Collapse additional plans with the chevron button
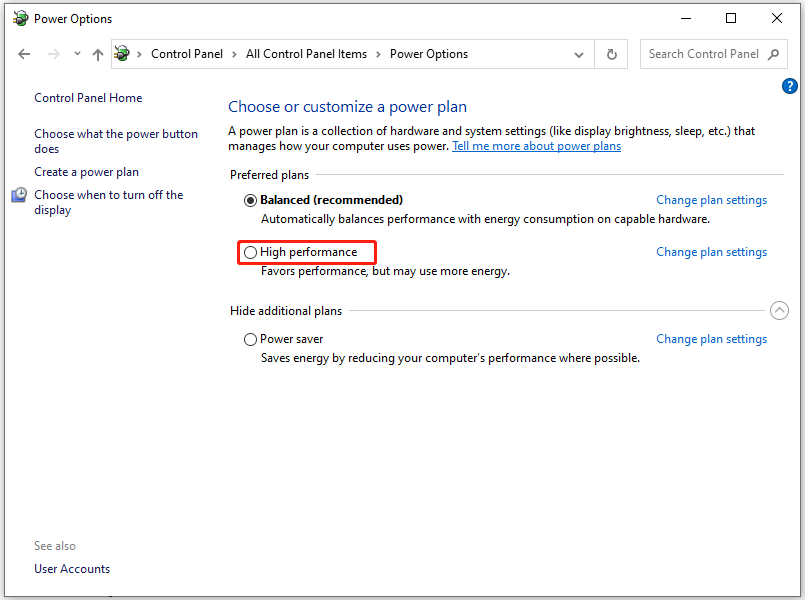Image resolution: width=805 pixels, height=600 pixels. tap(779, 310)
